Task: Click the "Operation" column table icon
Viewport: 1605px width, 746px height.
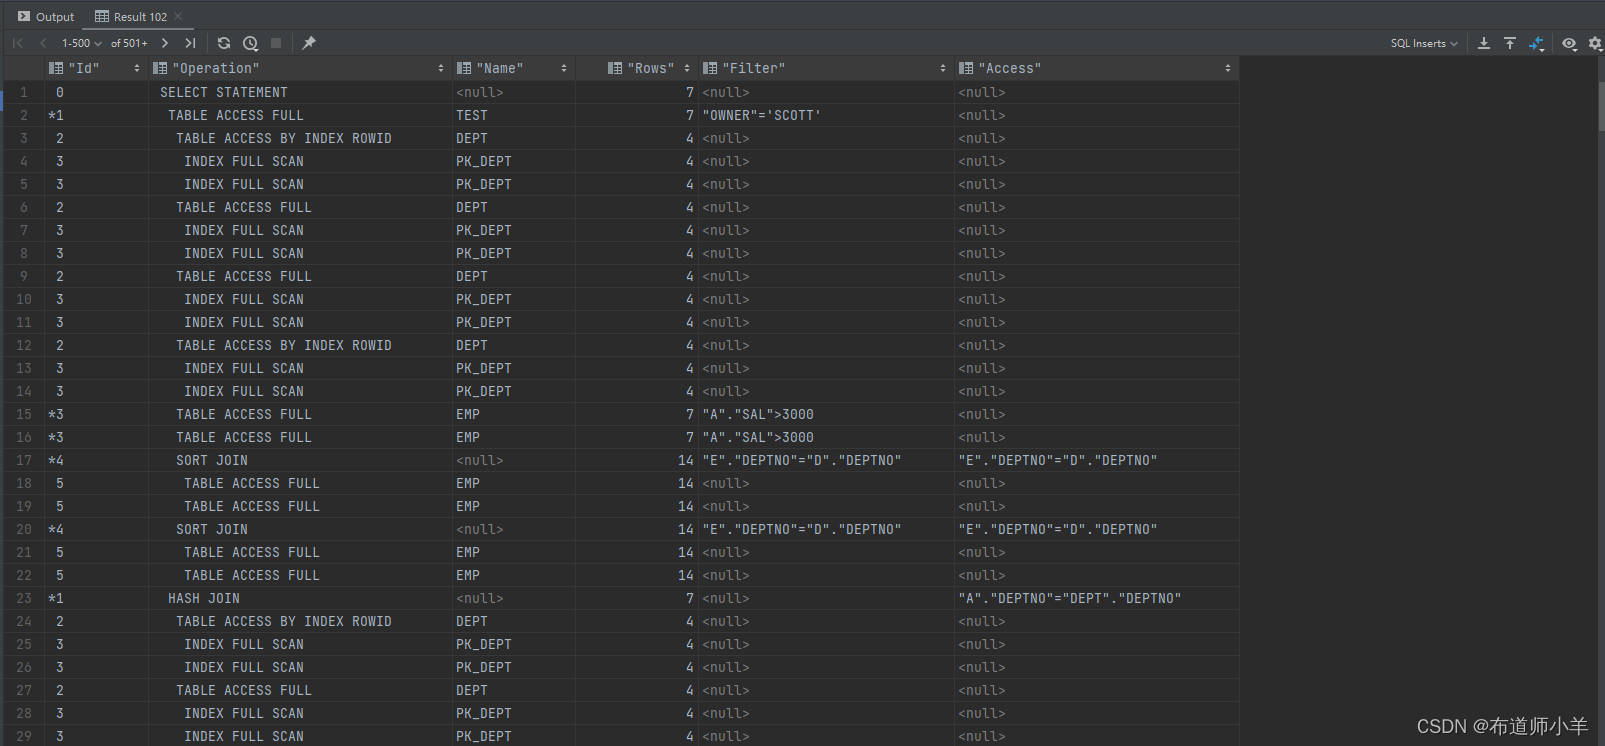Action: coord(160,68)
